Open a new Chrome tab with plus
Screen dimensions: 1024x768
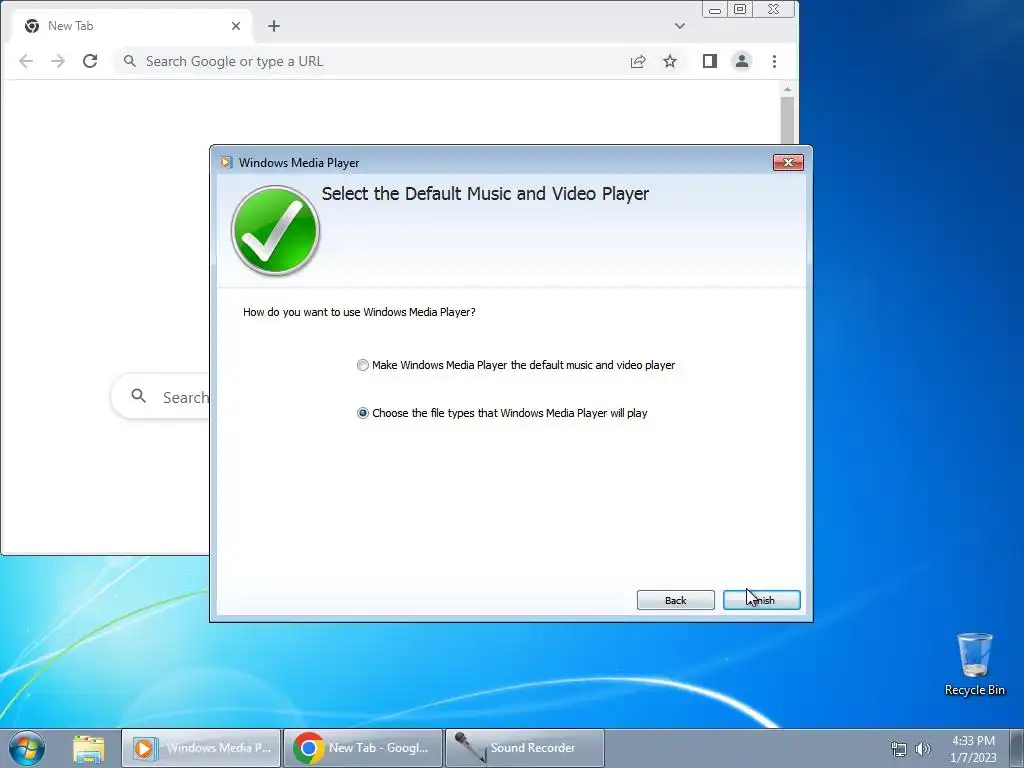point(274,26)
